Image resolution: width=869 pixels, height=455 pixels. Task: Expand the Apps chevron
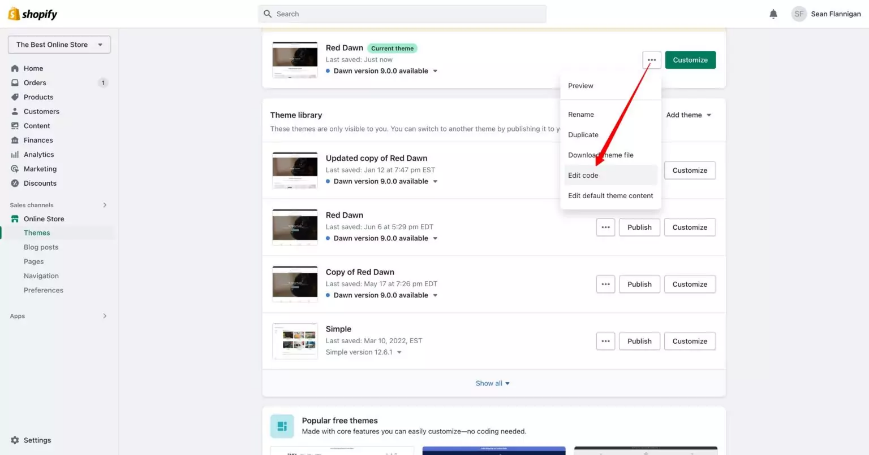click(105, 316)
